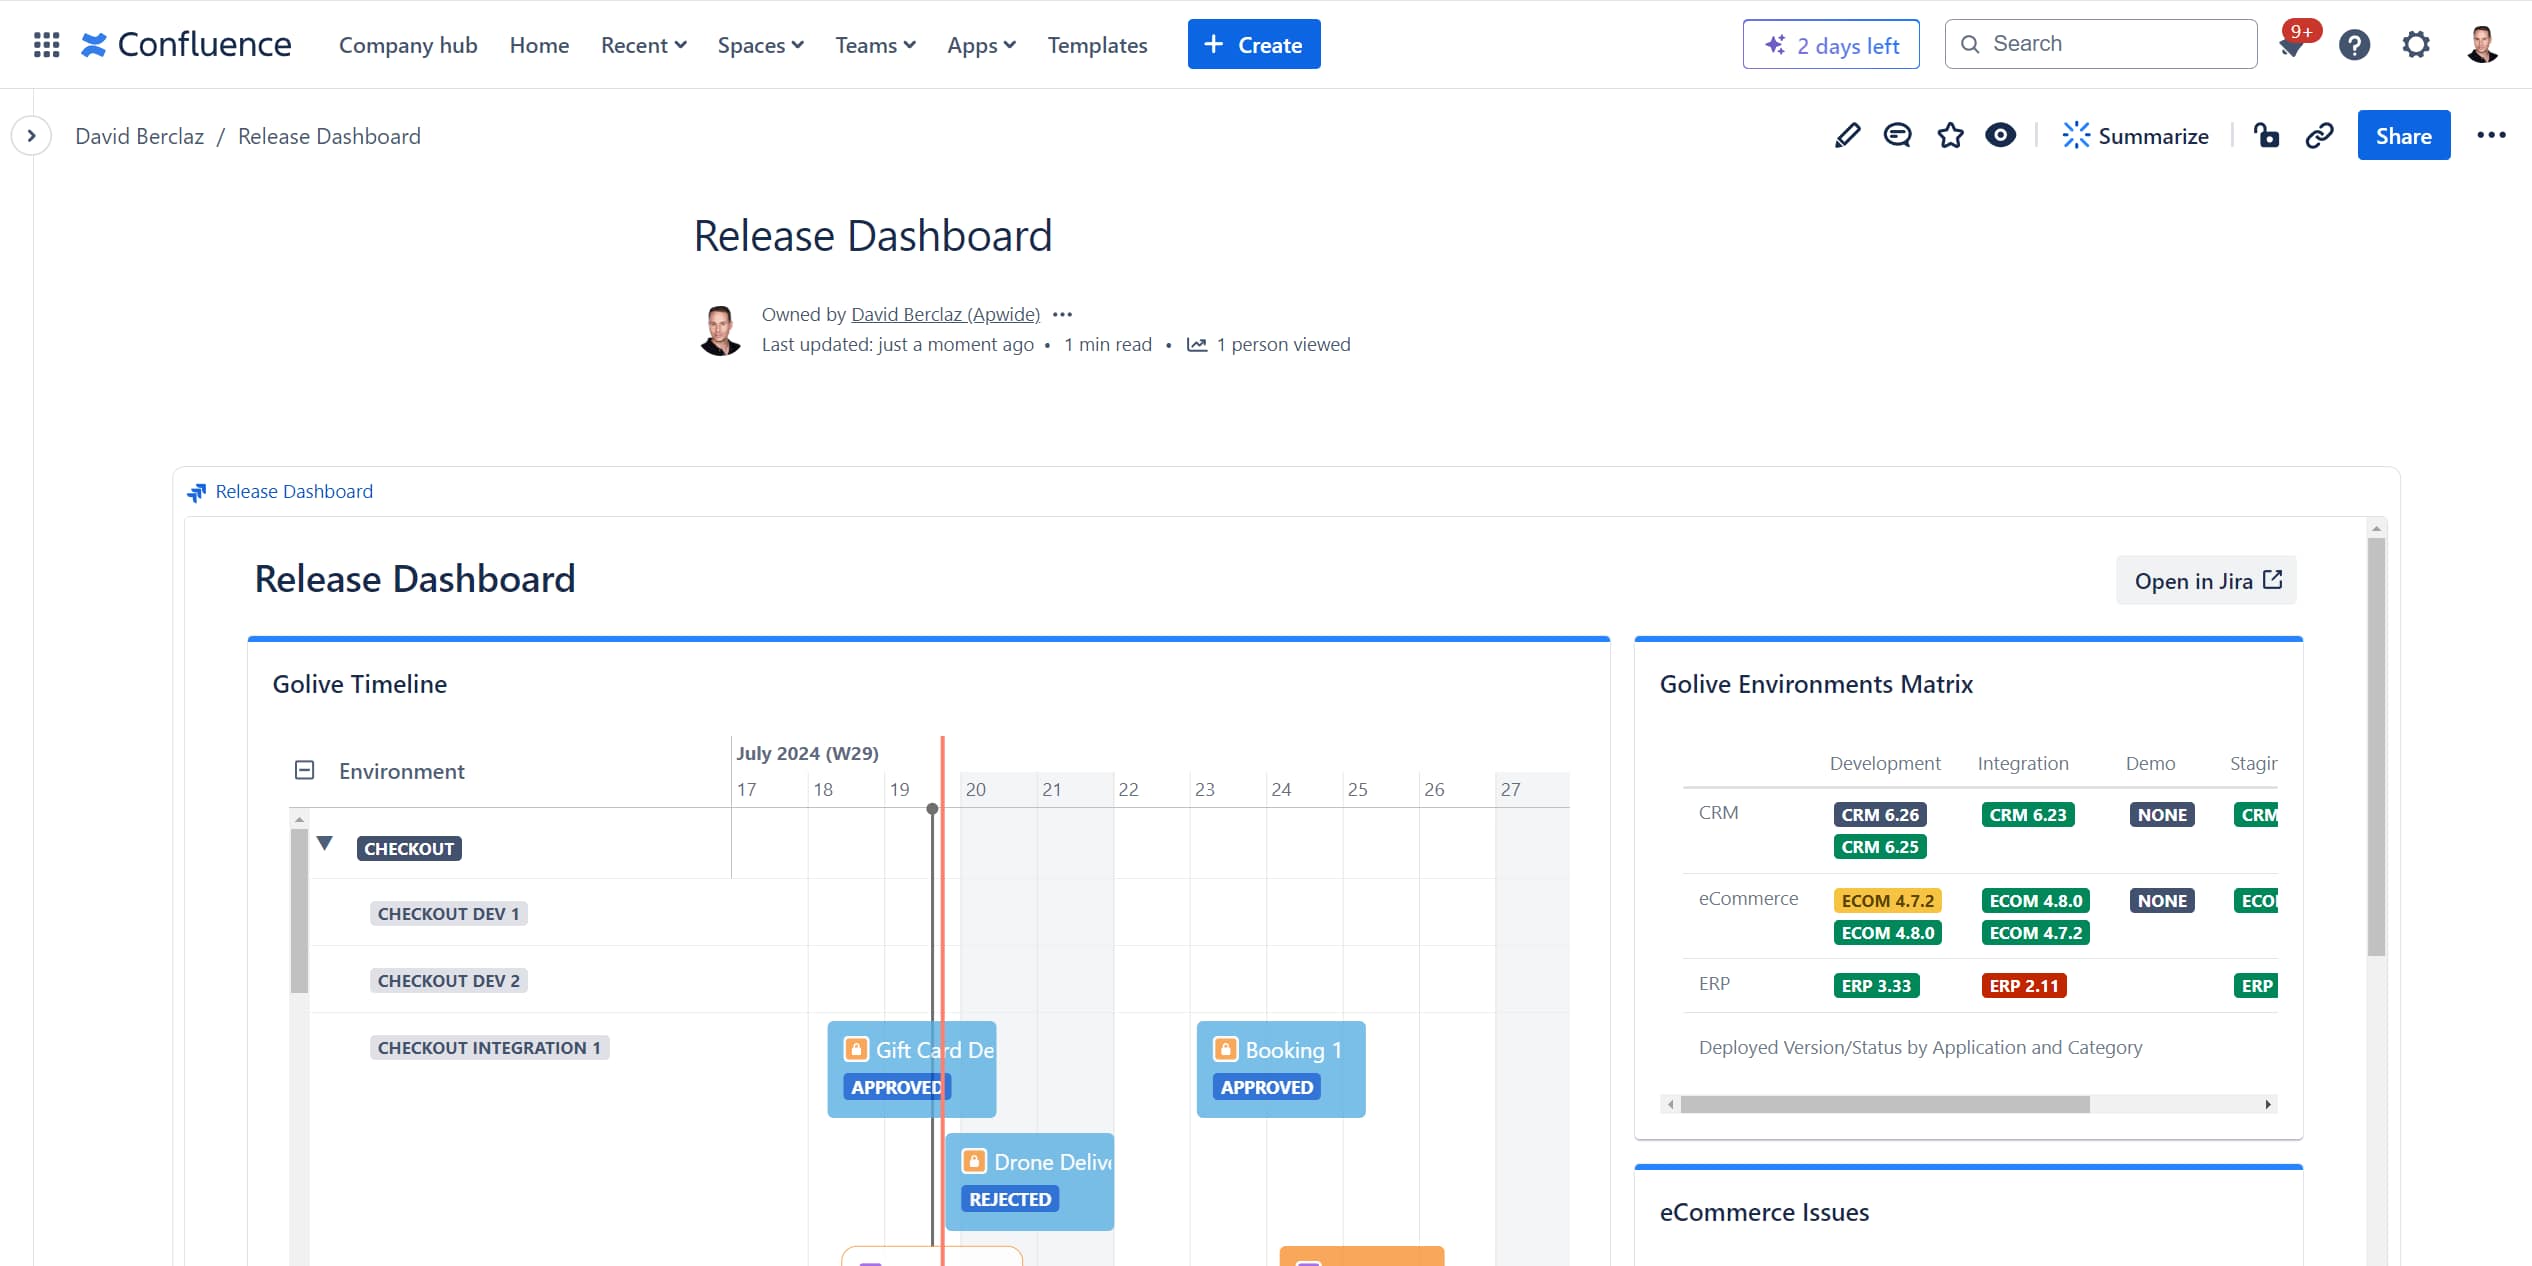Screen dimensions: 2532x1266
Task: Open the Teams menu
Action: [x=874, y=45]
